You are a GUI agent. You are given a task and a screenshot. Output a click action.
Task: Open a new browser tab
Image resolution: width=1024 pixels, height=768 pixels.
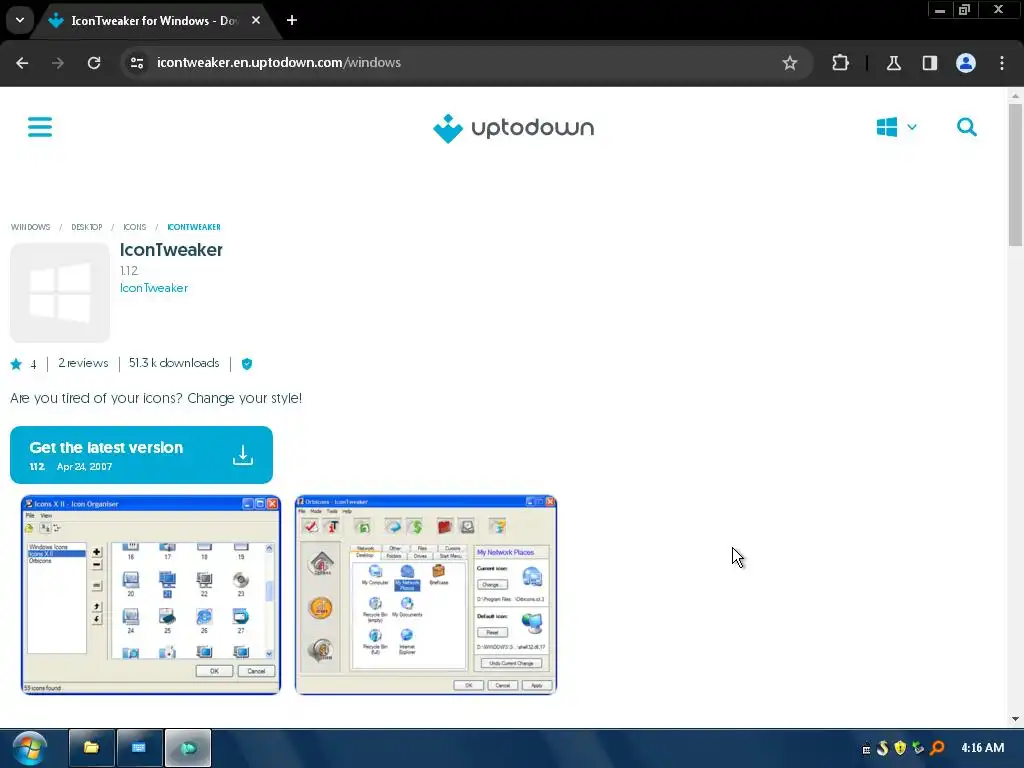click(x=292, y=20)
